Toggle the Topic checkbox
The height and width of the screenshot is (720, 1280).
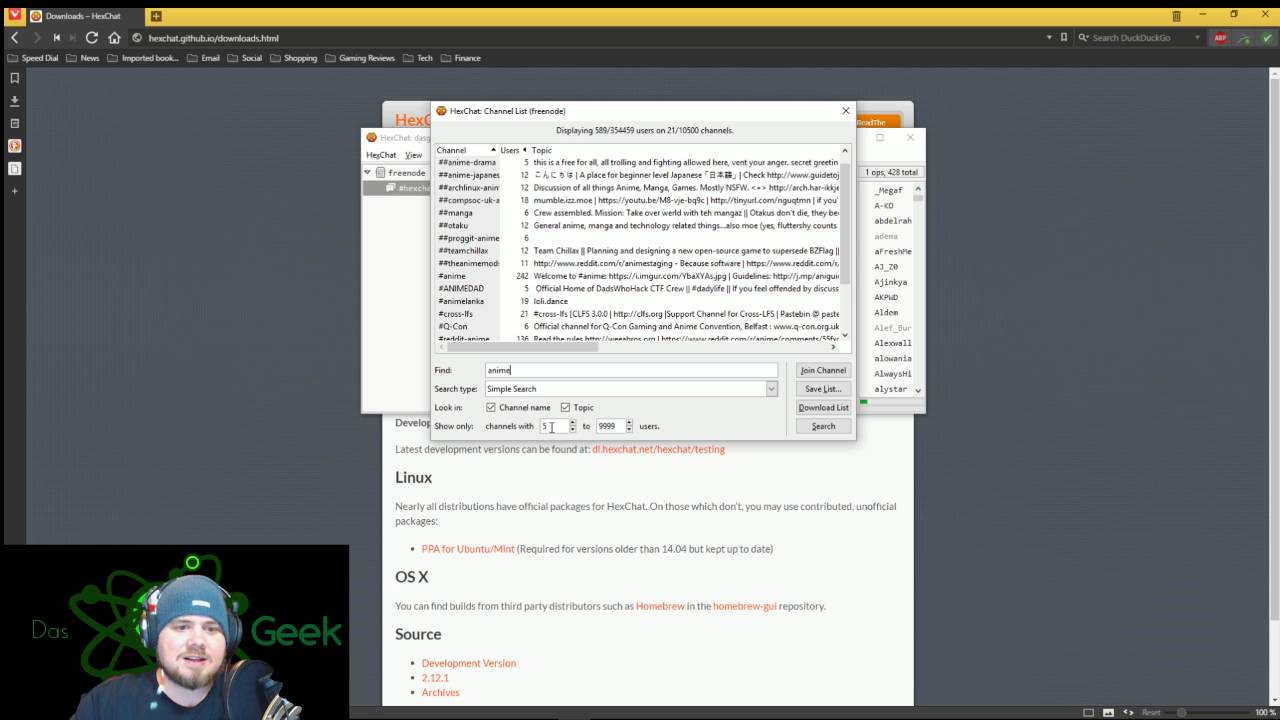(x=565, y=407)
